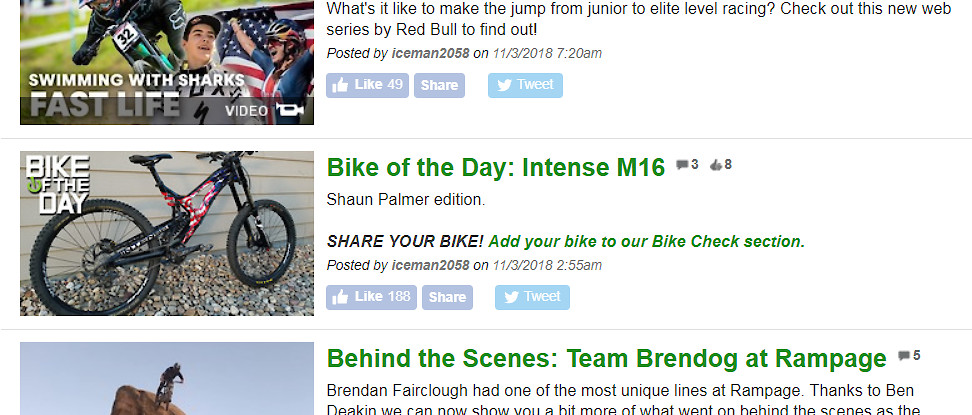Open the Rampage rider thumbnail image
972x415 pixels.
click(x=166, y=379)
